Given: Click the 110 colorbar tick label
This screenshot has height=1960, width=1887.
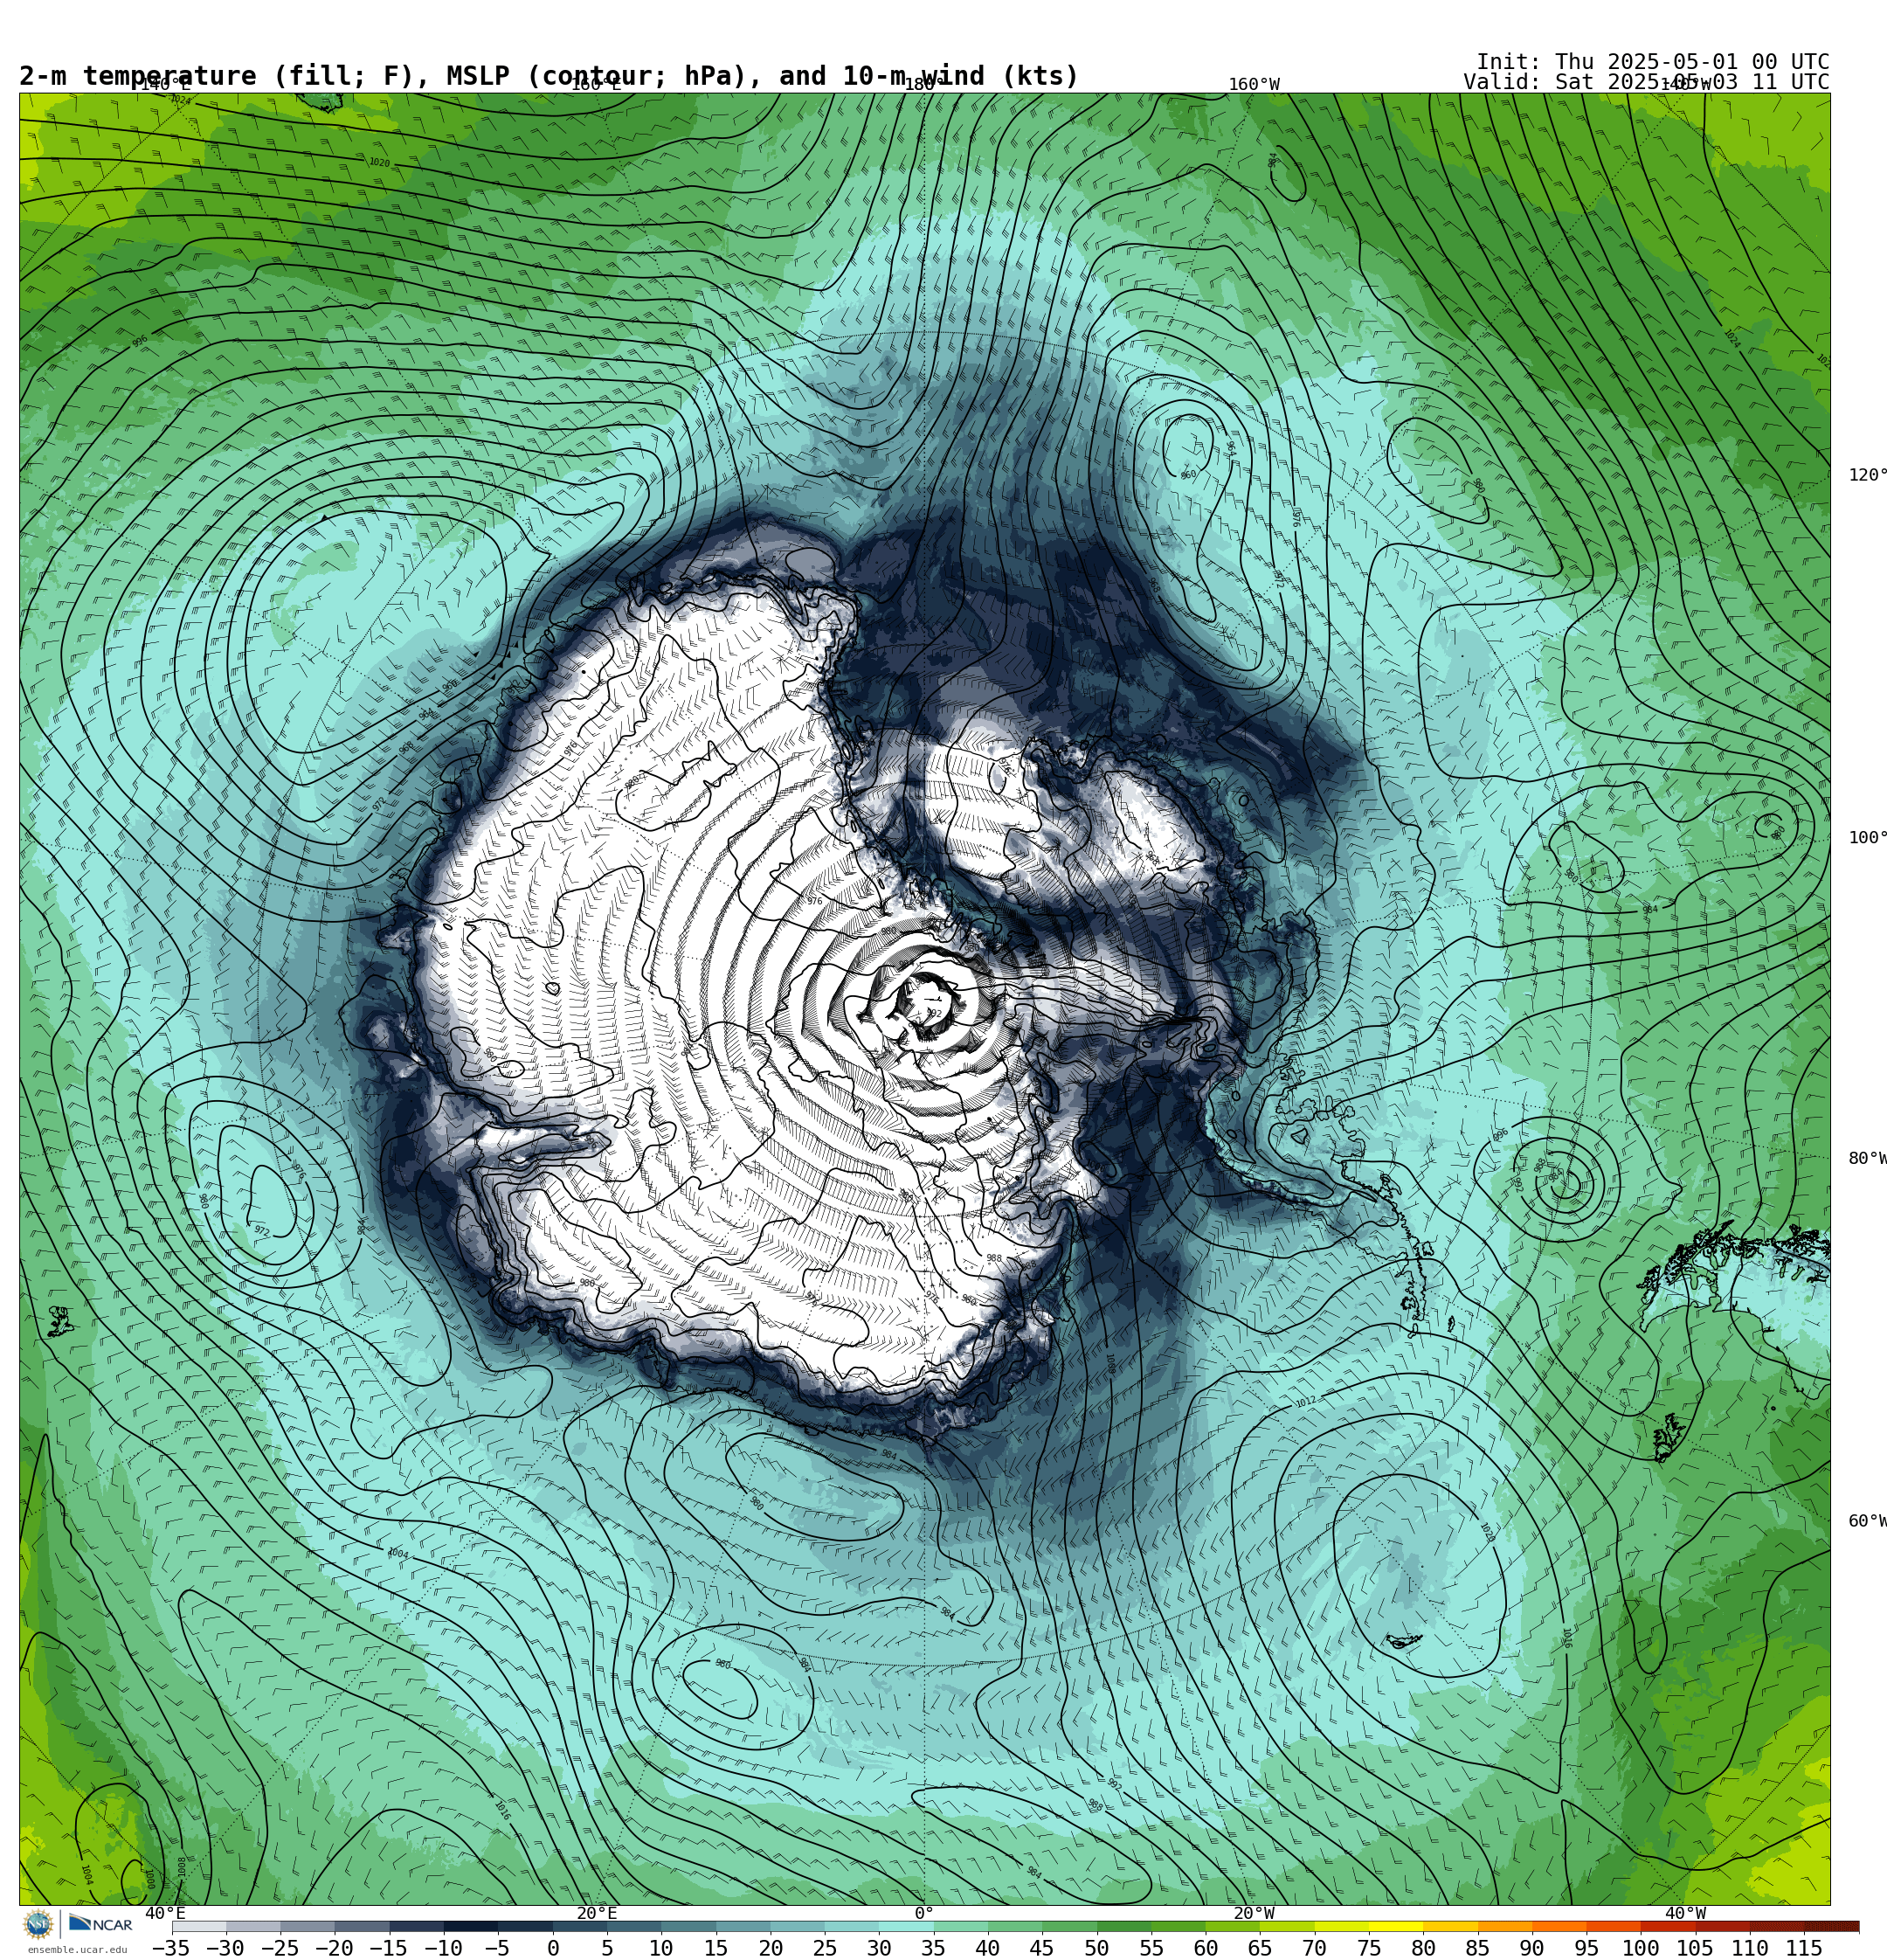Looking at the screenshot, I should [x=1750, y=1948].
